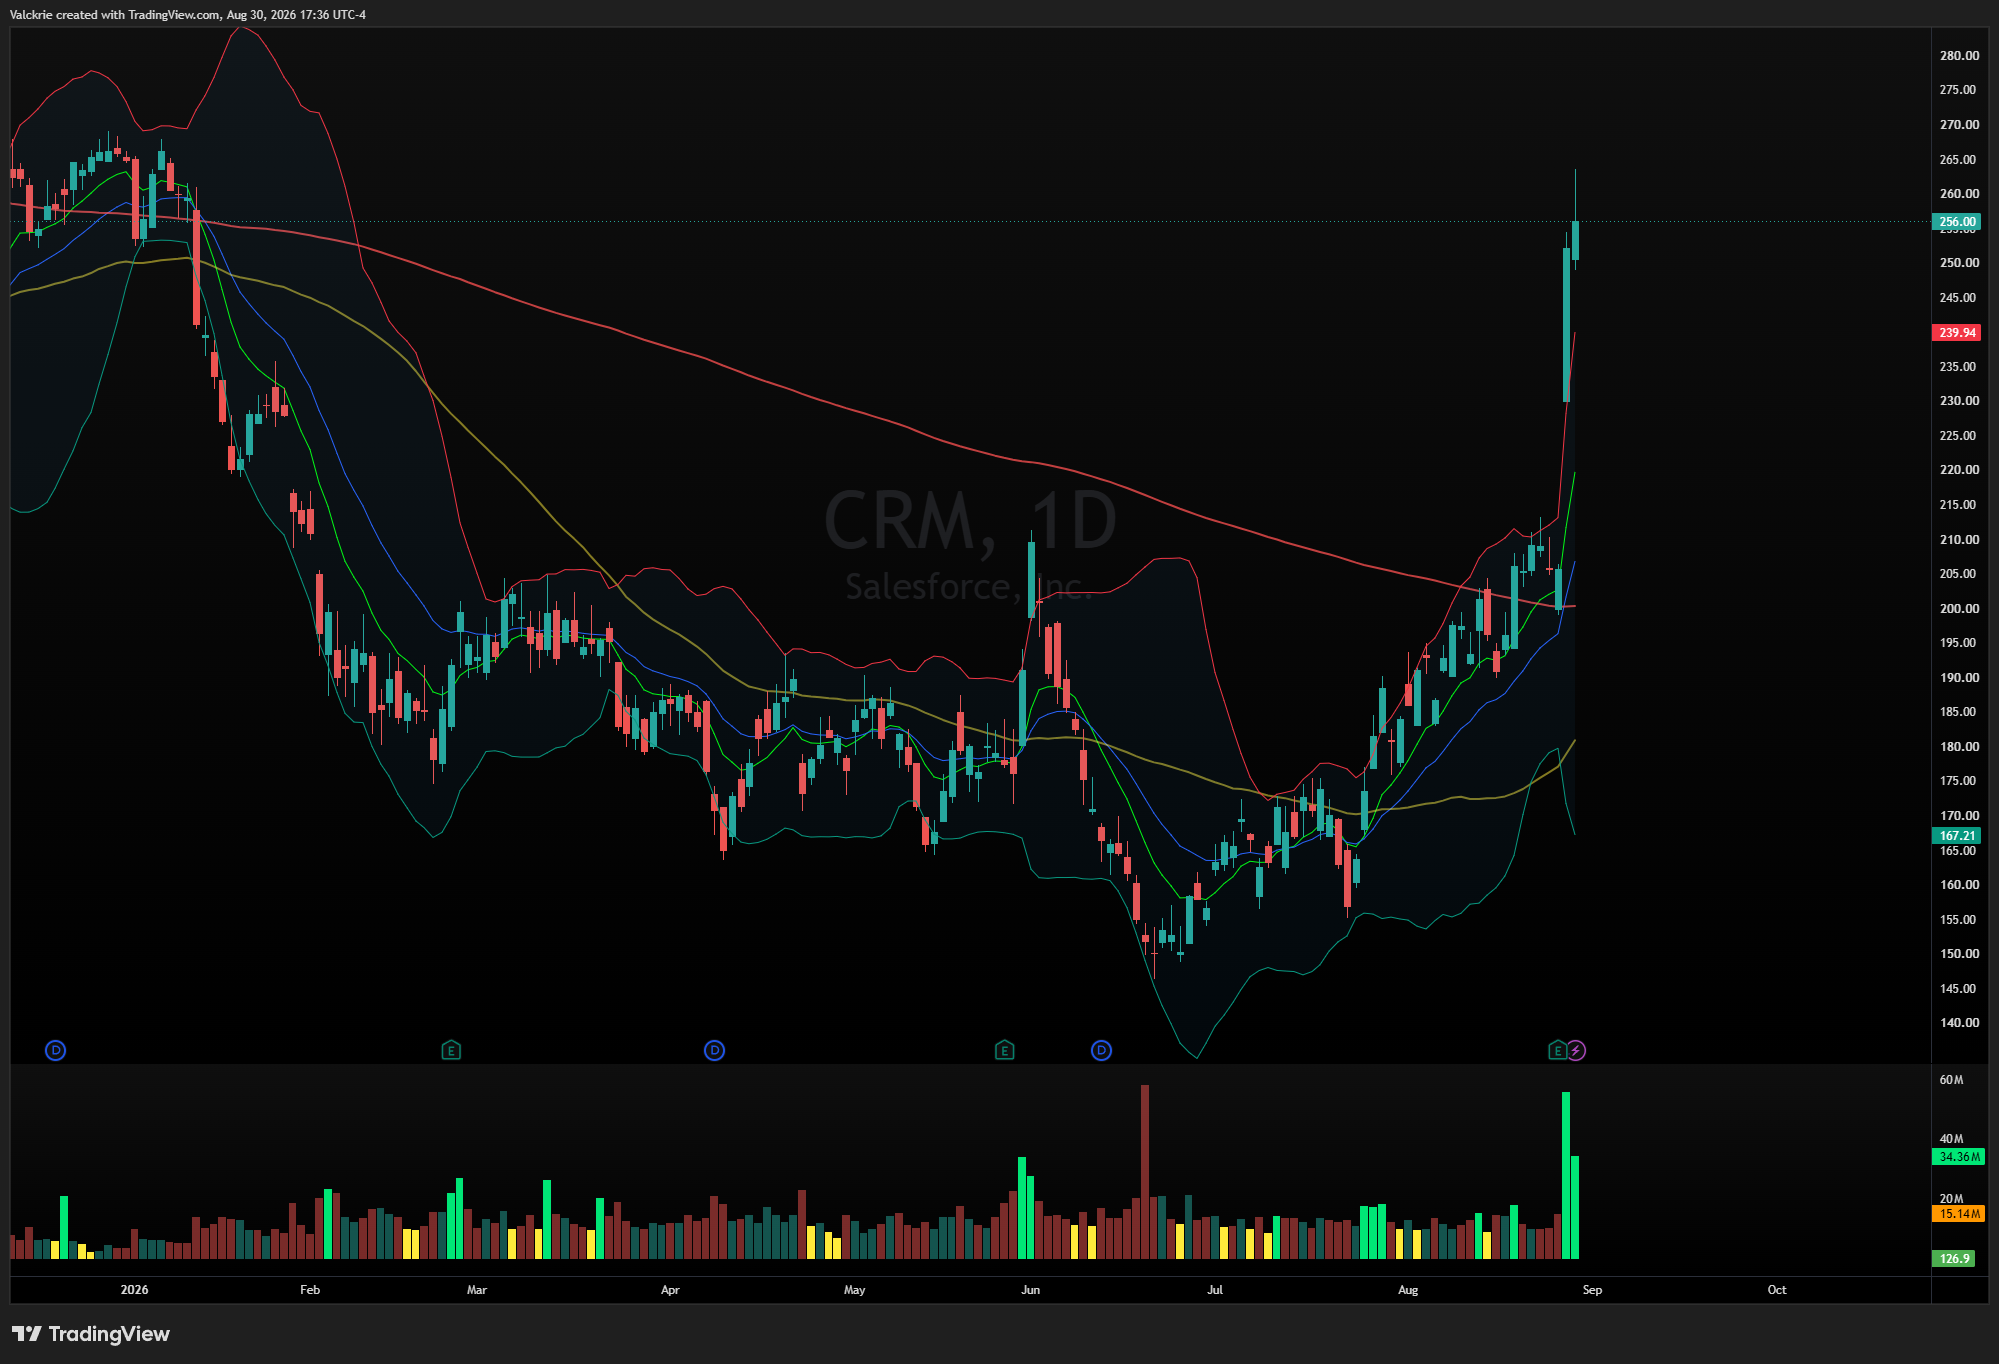
Task: Open the earnings marker just before June
Action: pos(1005,1050)
